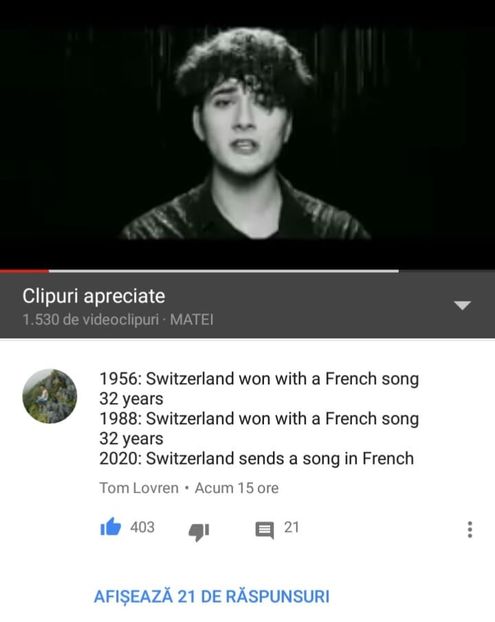495x622 pixels.
Task: Open MATEI channel name in playlist bar
Action: tap(192, 319)
